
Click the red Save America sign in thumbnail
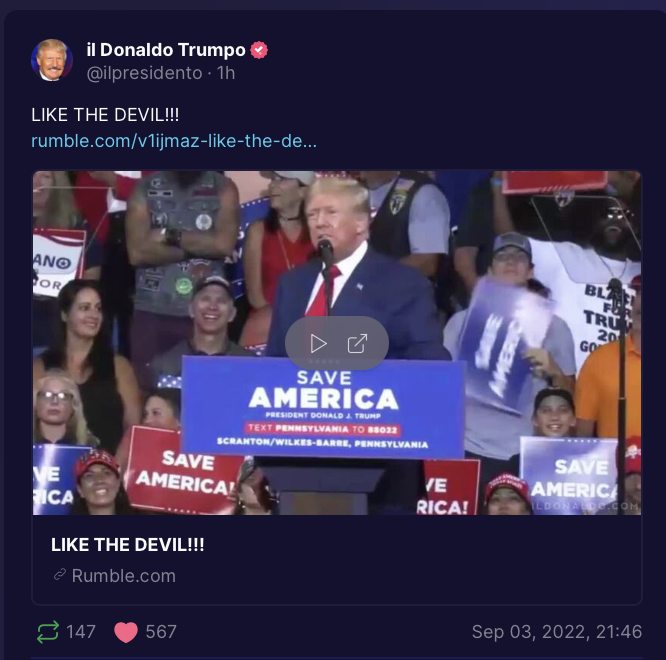tap(183, 471)
